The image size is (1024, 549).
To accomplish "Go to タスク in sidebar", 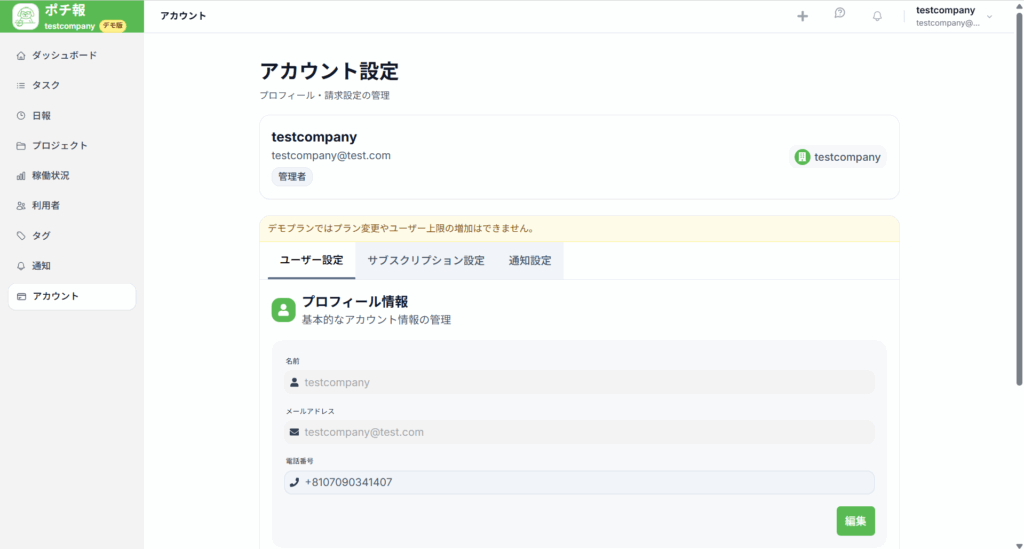I will coord(46,85).
